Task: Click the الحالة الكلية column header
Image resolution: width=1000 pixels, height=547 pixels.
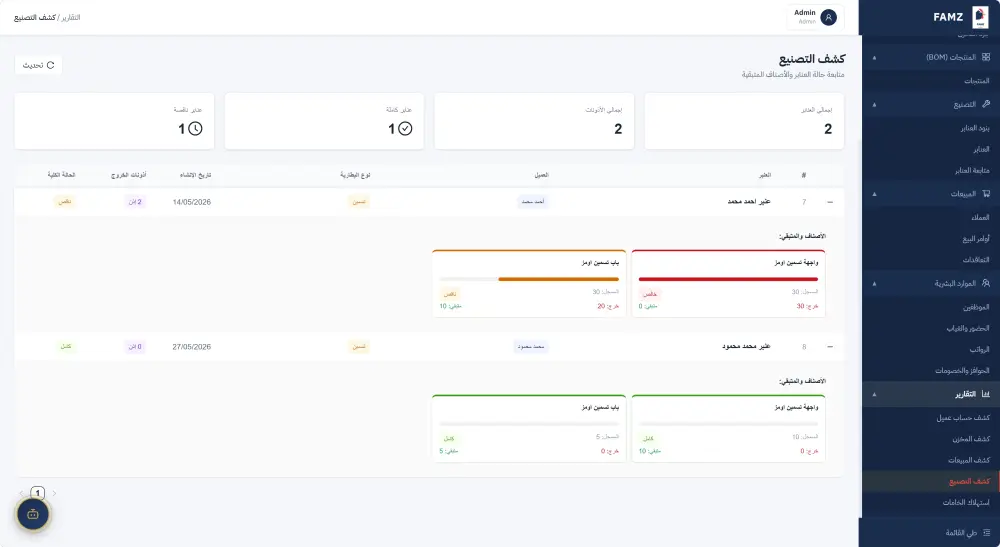Action: (x=61, y=175)
